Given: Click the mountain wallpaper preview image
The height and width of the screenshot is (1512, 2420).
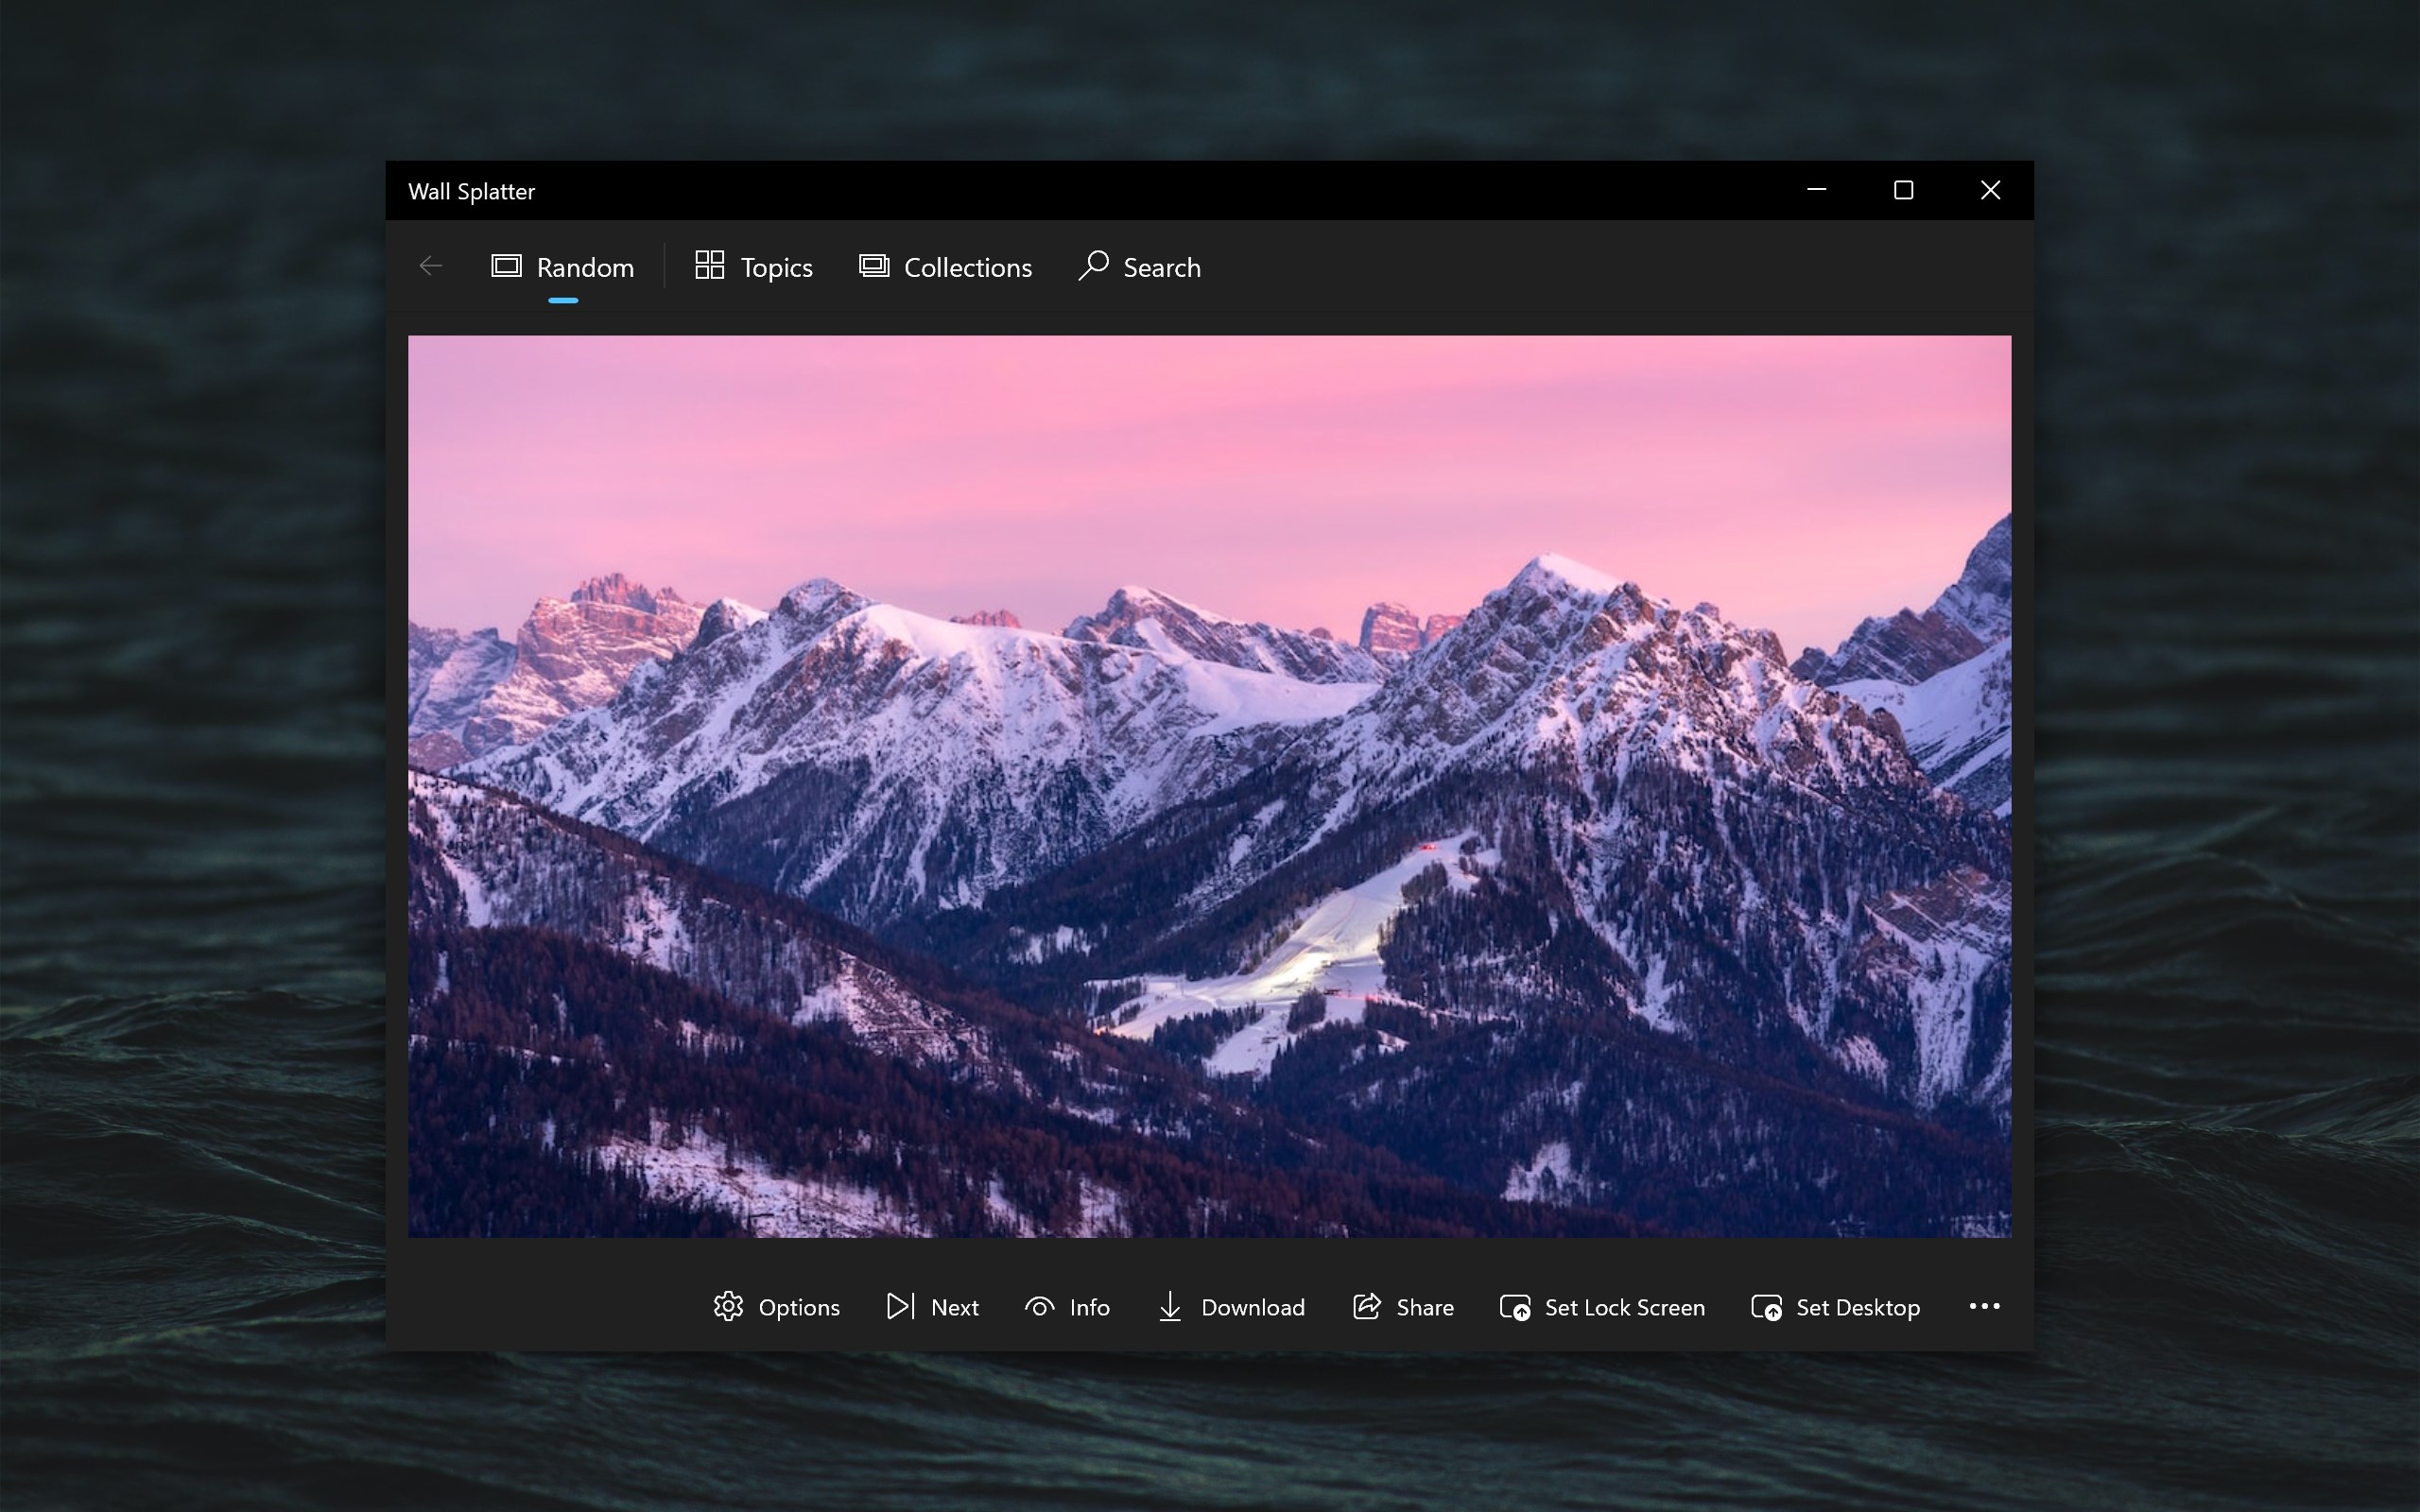Looking at the screenshot, I should (1209, 786).
